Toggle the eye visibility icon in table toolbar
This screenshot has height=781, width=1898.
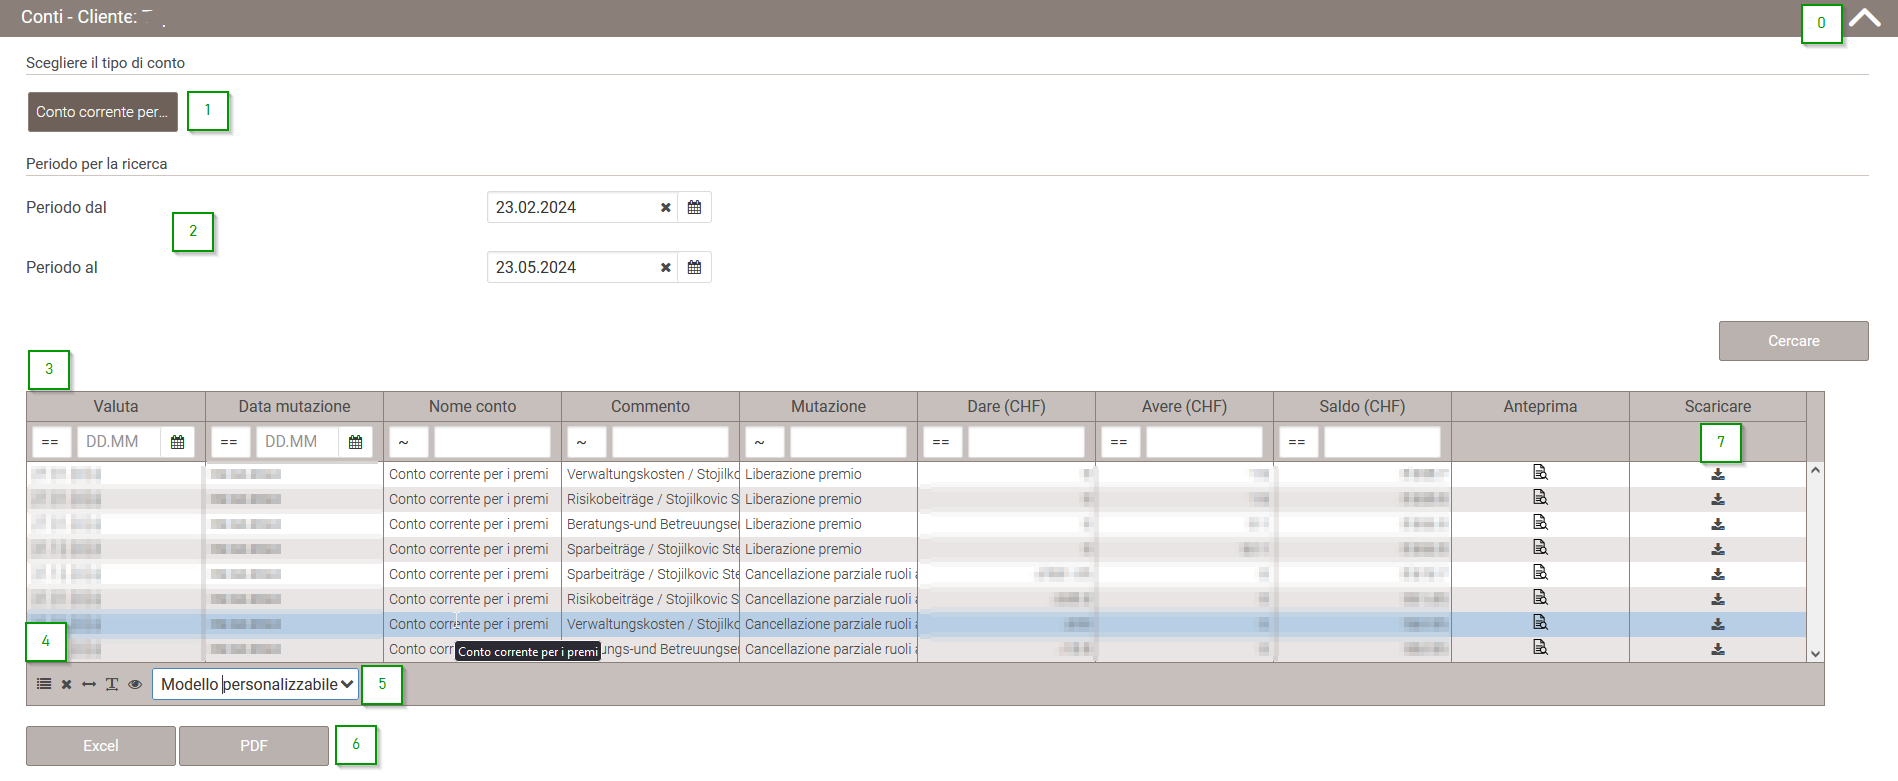point(135,684)
